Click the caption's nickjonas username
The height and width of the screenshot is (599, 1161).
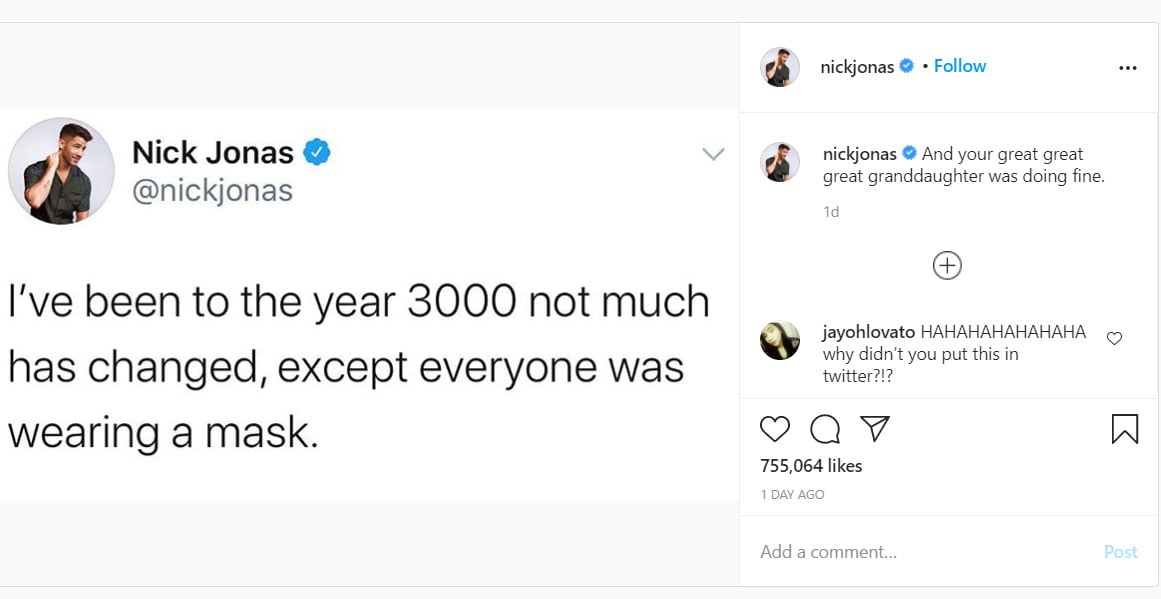point(859,154)
